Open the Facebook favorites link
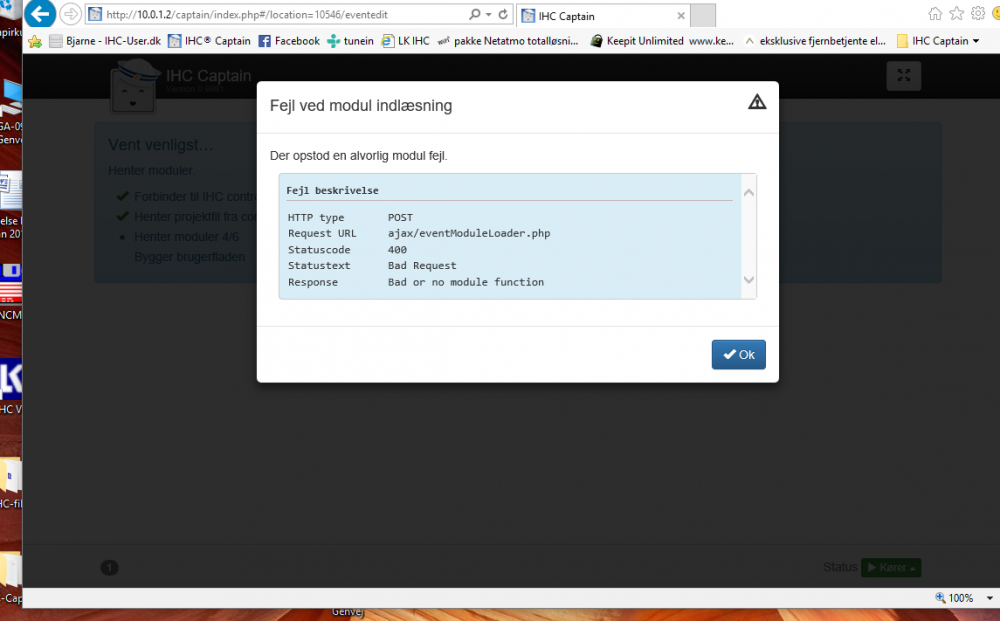This screenshot has width=1000, height=621. [289, 41]
